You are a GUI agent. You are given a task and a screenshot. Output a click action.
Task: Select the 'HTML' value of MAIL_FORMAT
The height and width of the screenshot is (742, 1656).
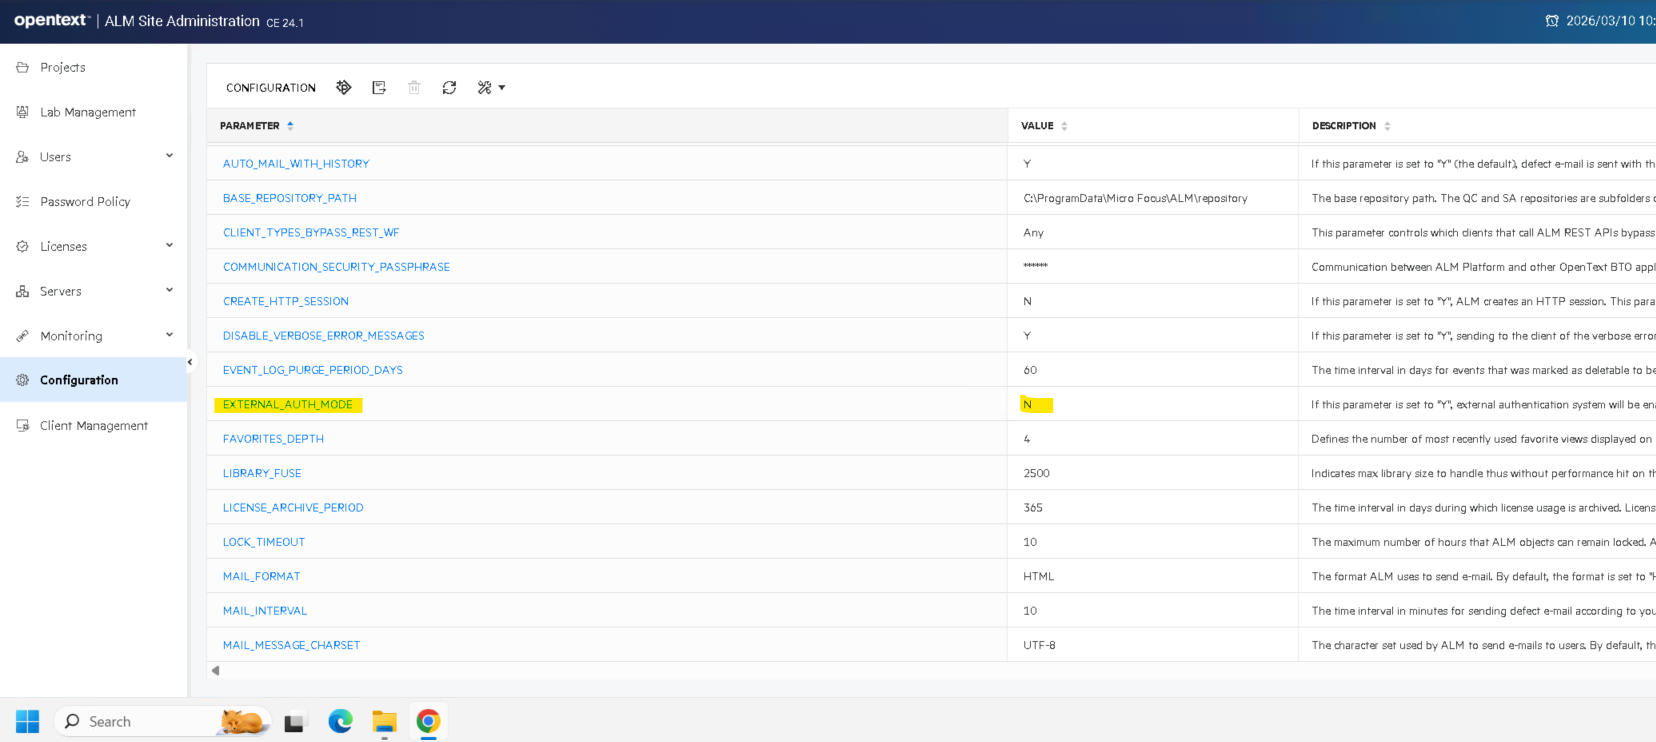(x=1039, y=576)
